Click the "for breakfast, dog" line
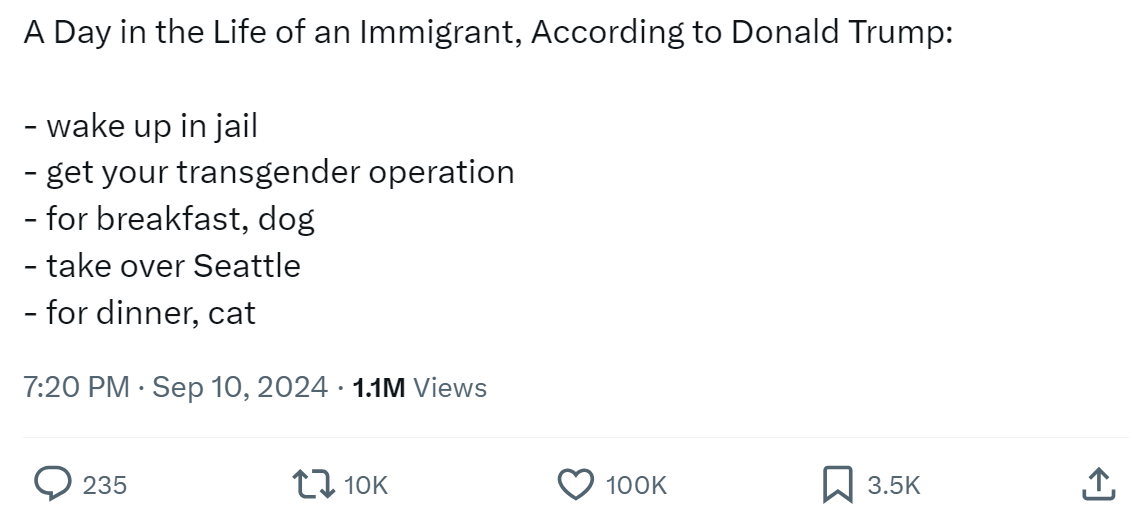 click(180, 219)
